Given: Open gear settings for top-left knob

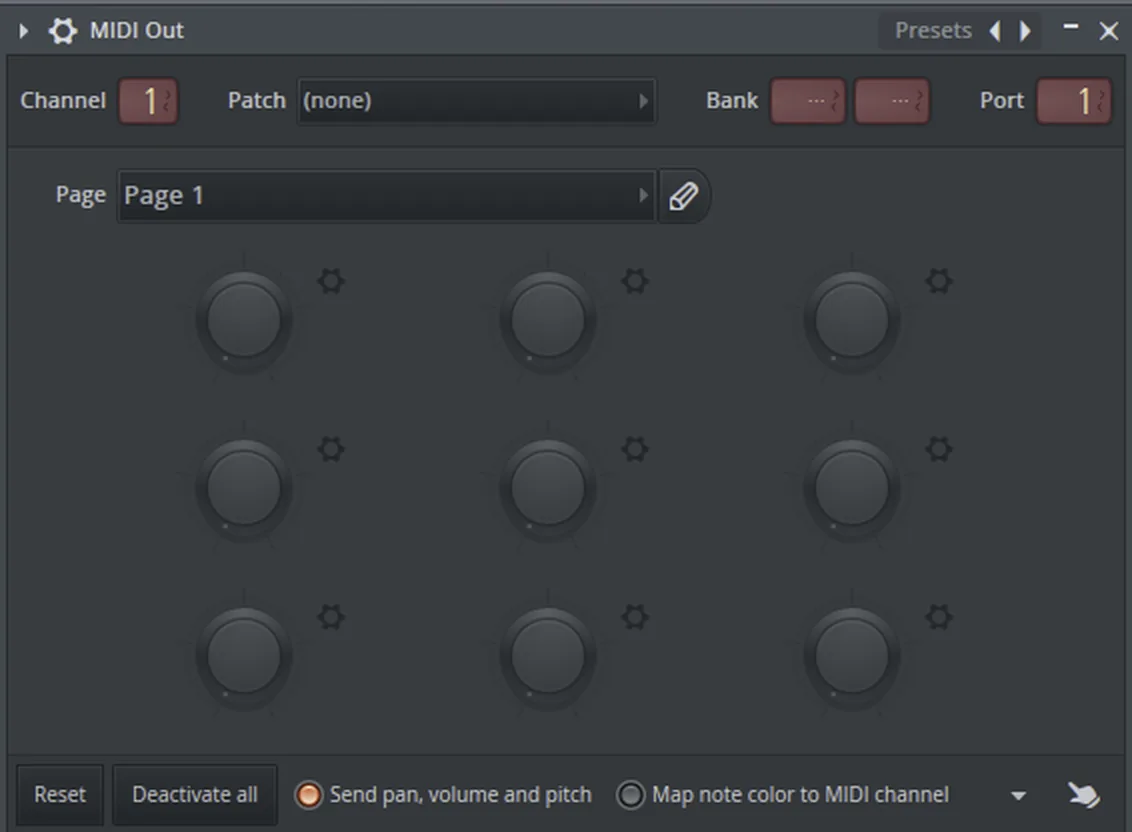Looking at the screenshot, I should 331,281.
